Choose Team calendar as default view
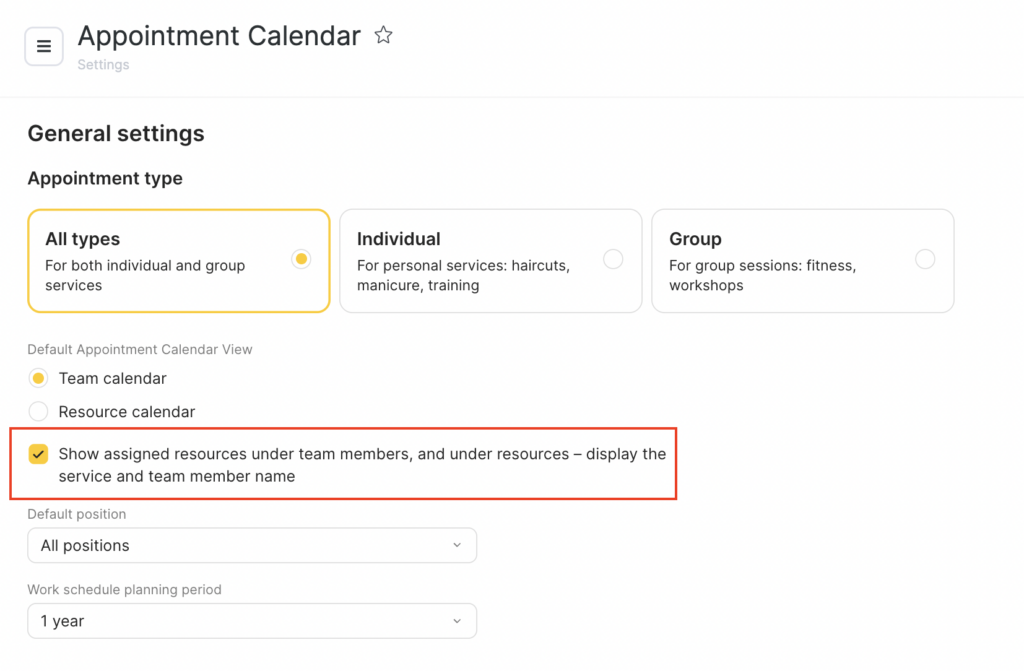The height and width of the screenshot is (671, 1024). pos(38,378)
